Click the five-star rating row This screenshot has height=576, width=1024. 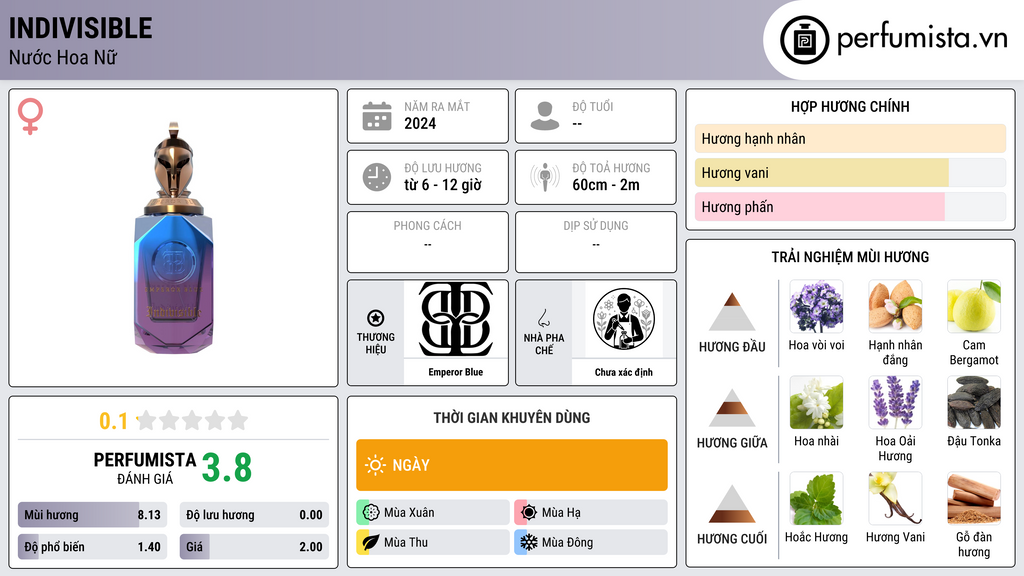coord(192,420)
